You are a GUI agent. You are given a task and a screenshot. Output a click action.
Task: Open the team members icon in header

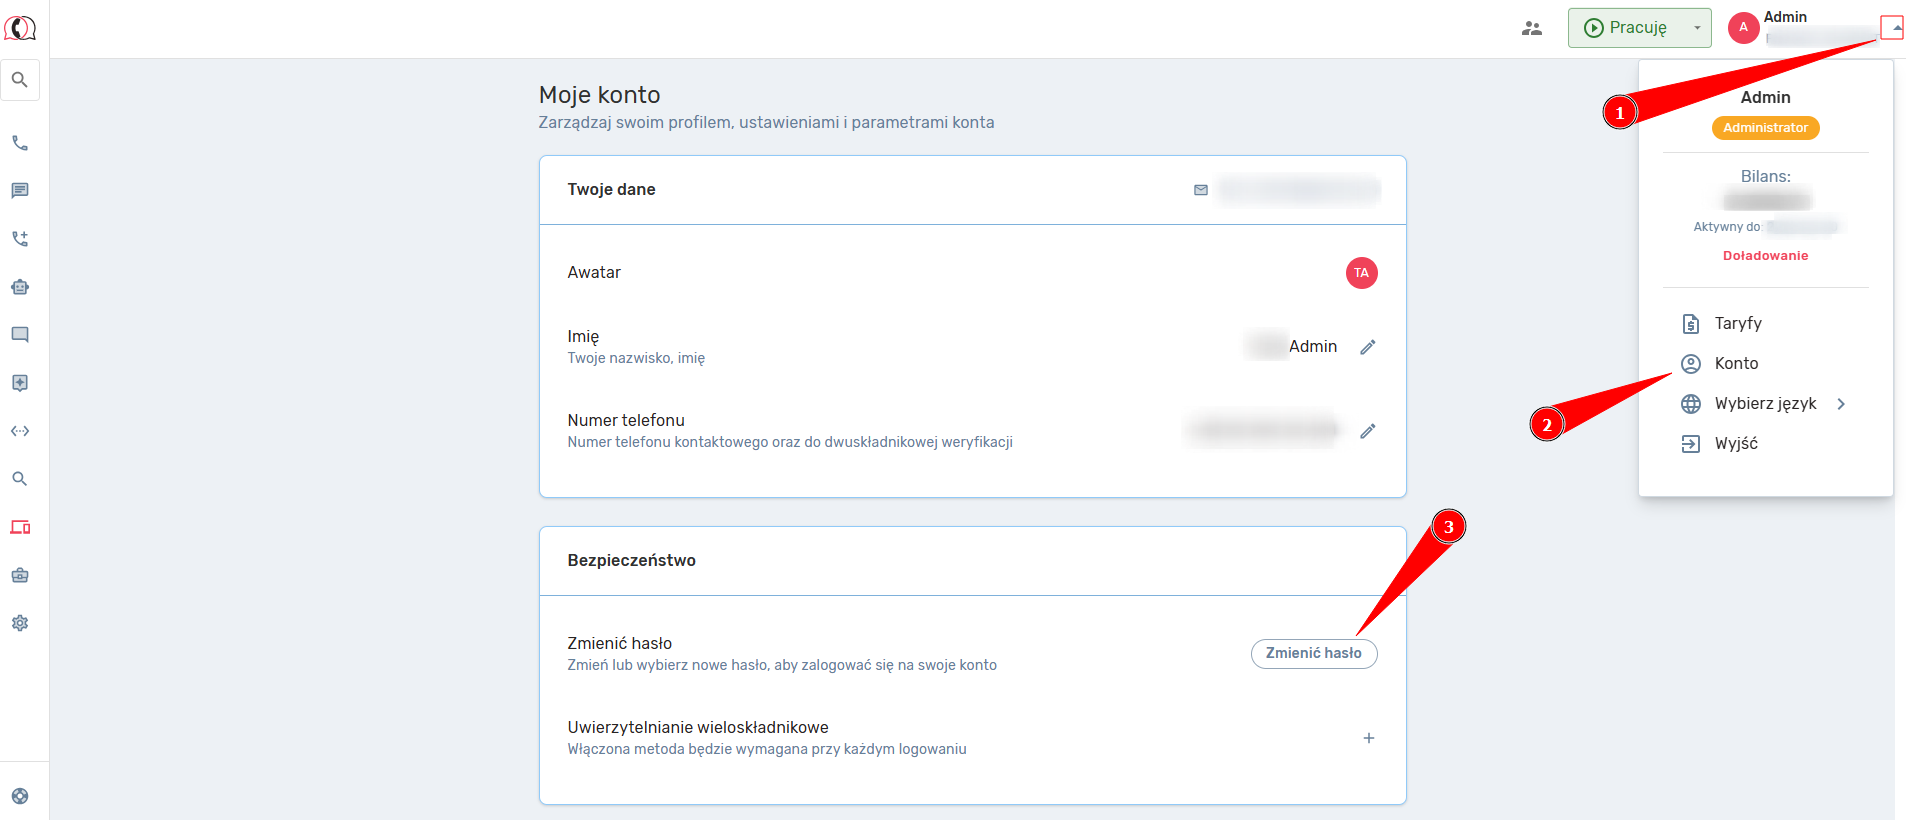pos(1531,28)
